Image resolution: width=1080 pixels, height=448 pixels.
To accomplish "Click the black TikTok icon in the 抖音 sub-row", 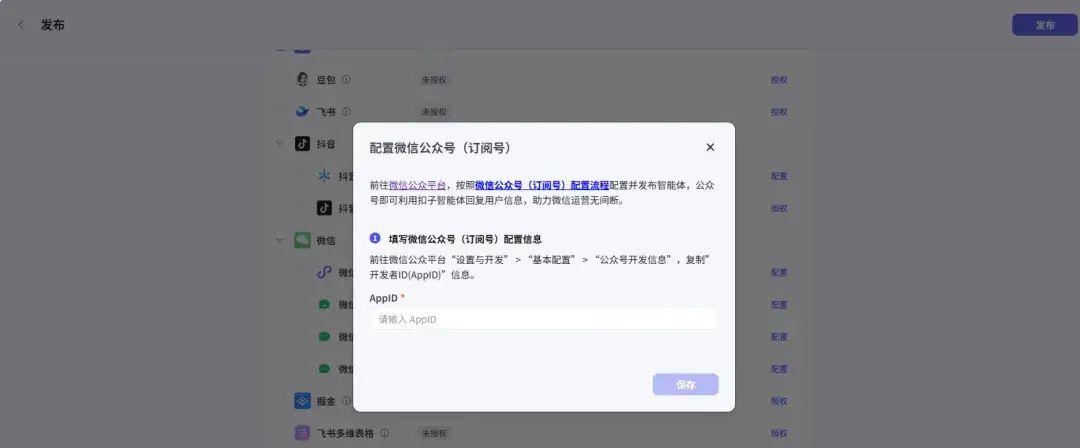I will pos(324,207).
